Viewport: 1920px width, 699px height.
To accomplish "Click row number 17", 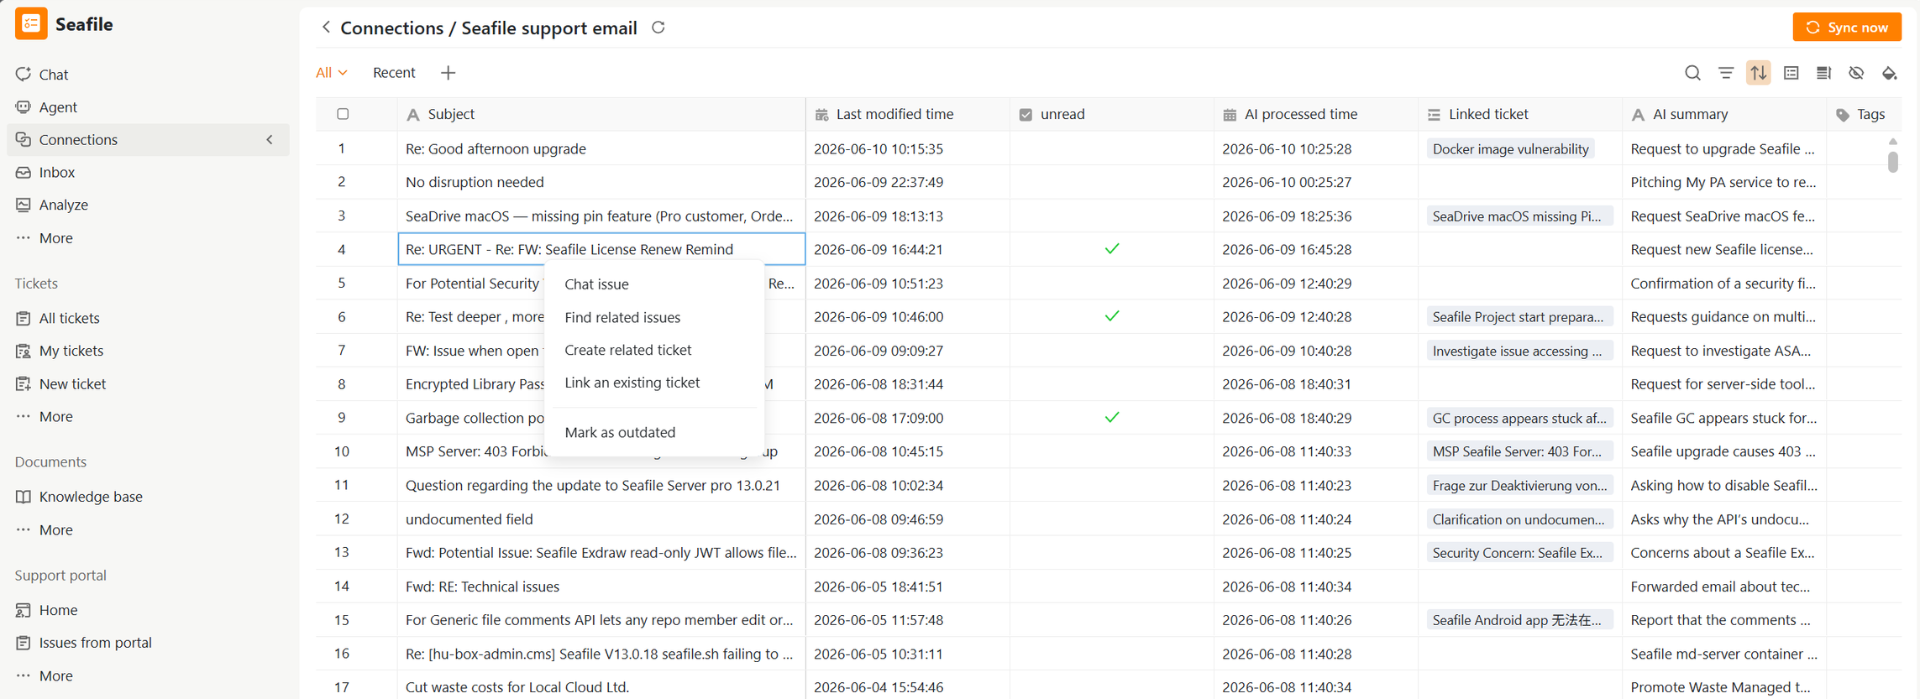I will [342, 687].
